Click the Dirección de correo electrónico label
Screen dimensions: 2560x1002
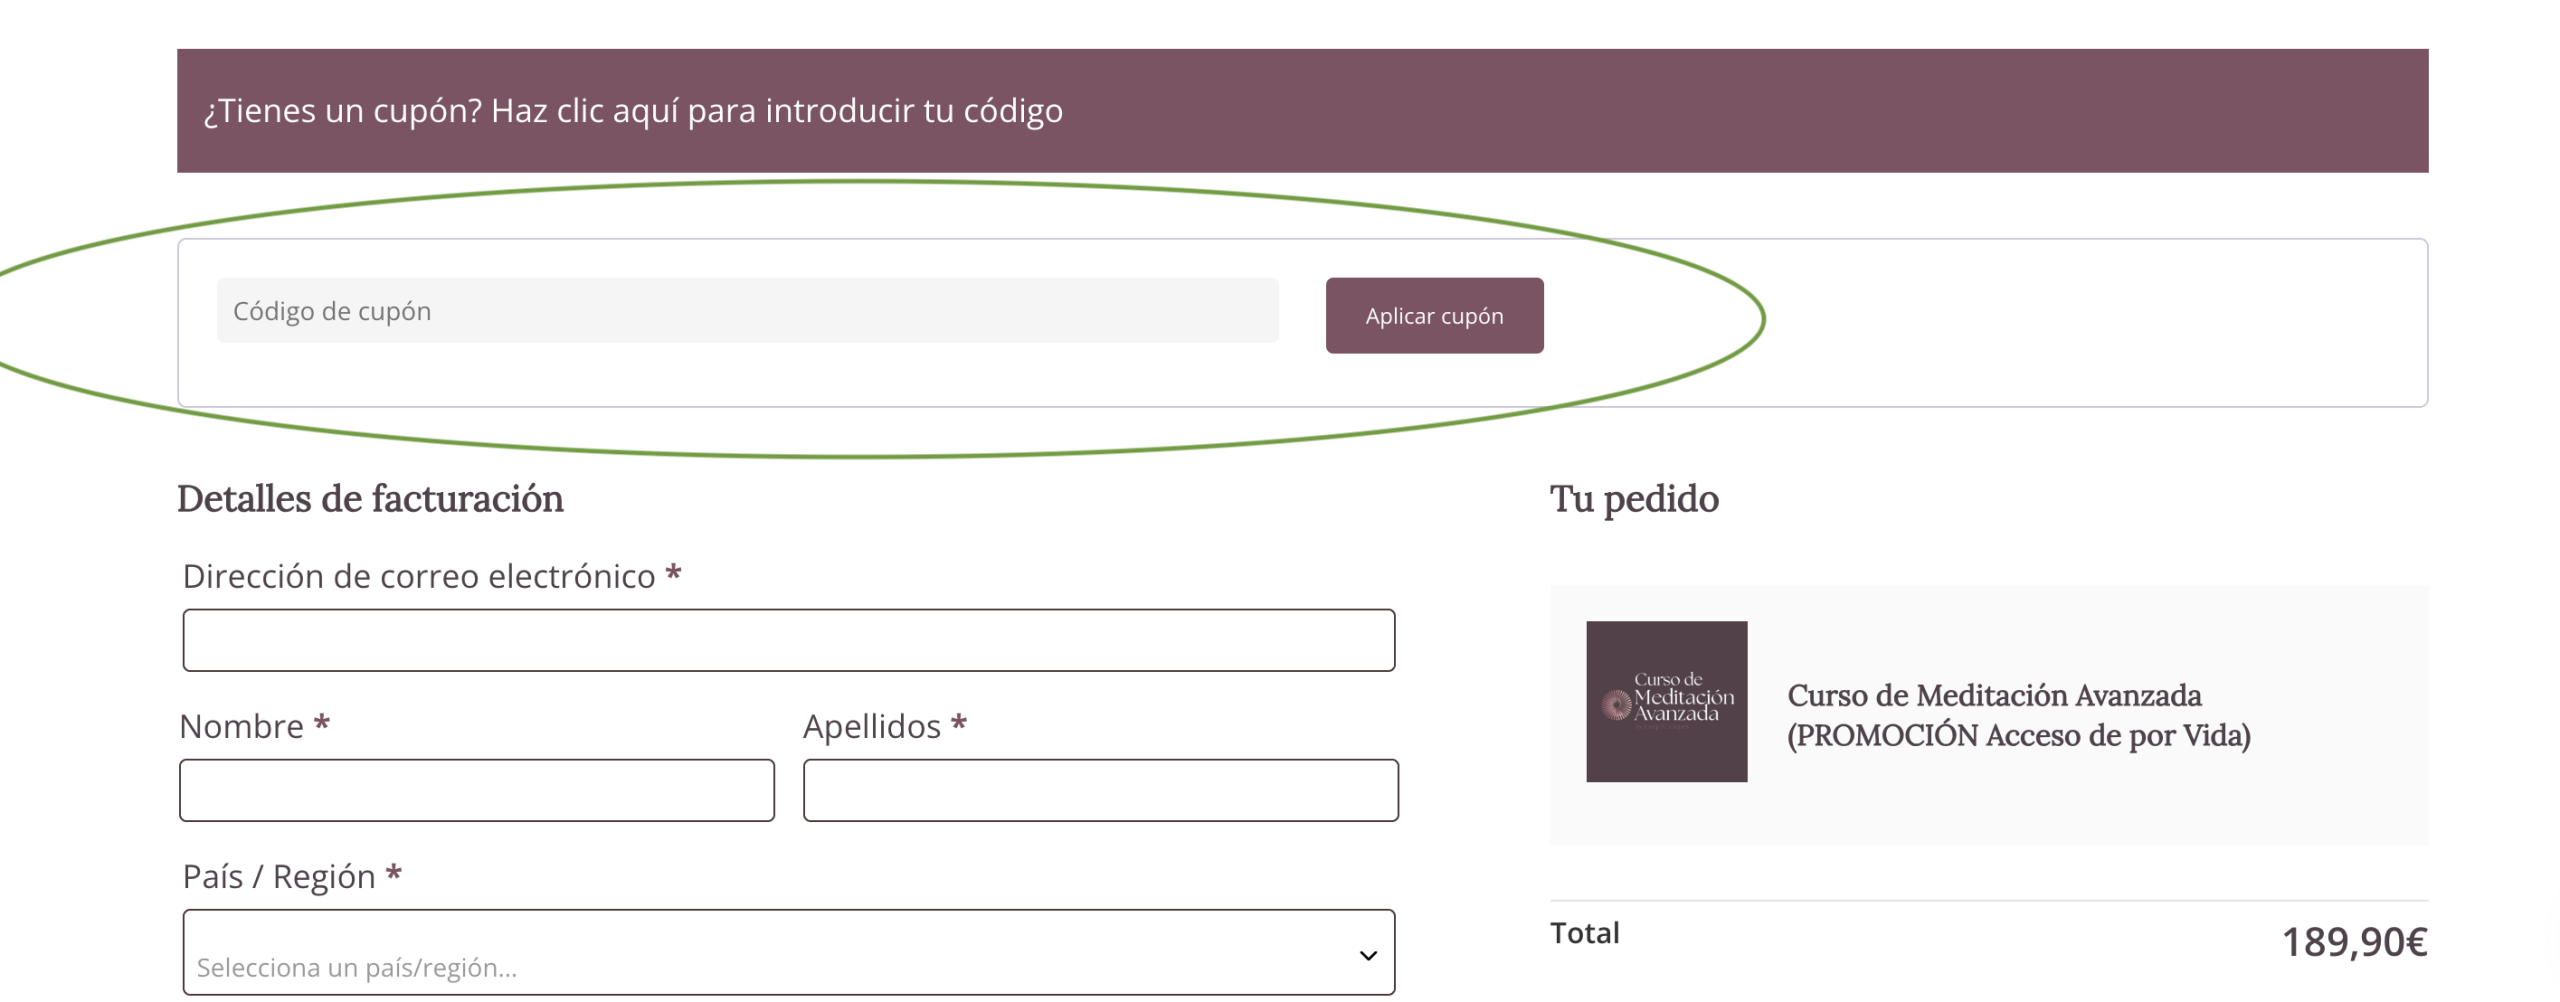(418, 576)
